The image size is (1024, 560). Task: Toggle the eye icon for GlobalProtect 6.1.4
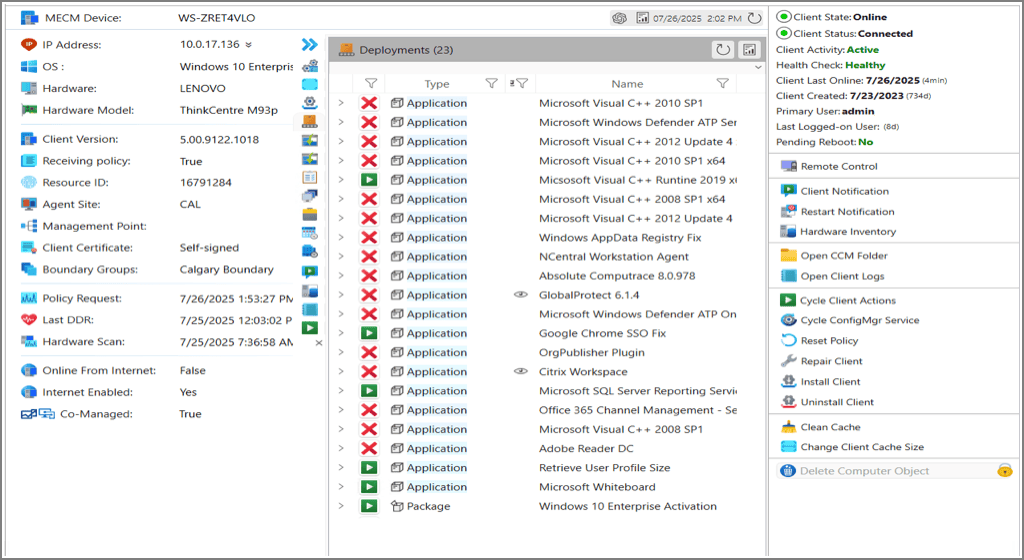(520, 295)
